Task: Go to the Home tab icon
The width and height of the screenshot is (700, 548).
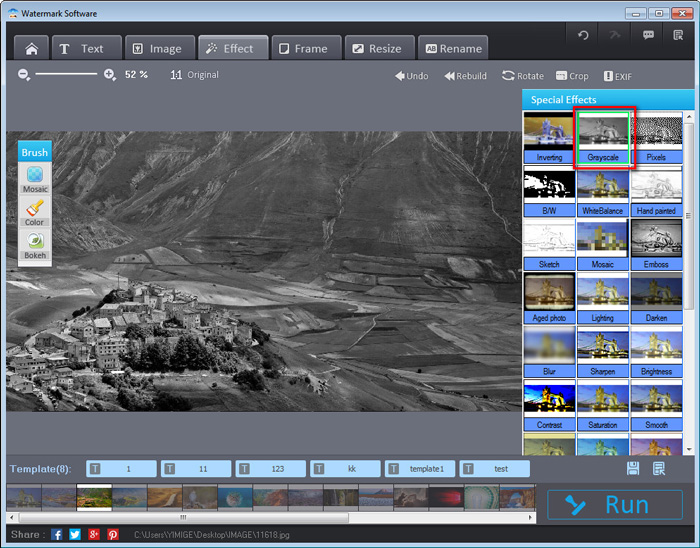Action: (32, 48)
